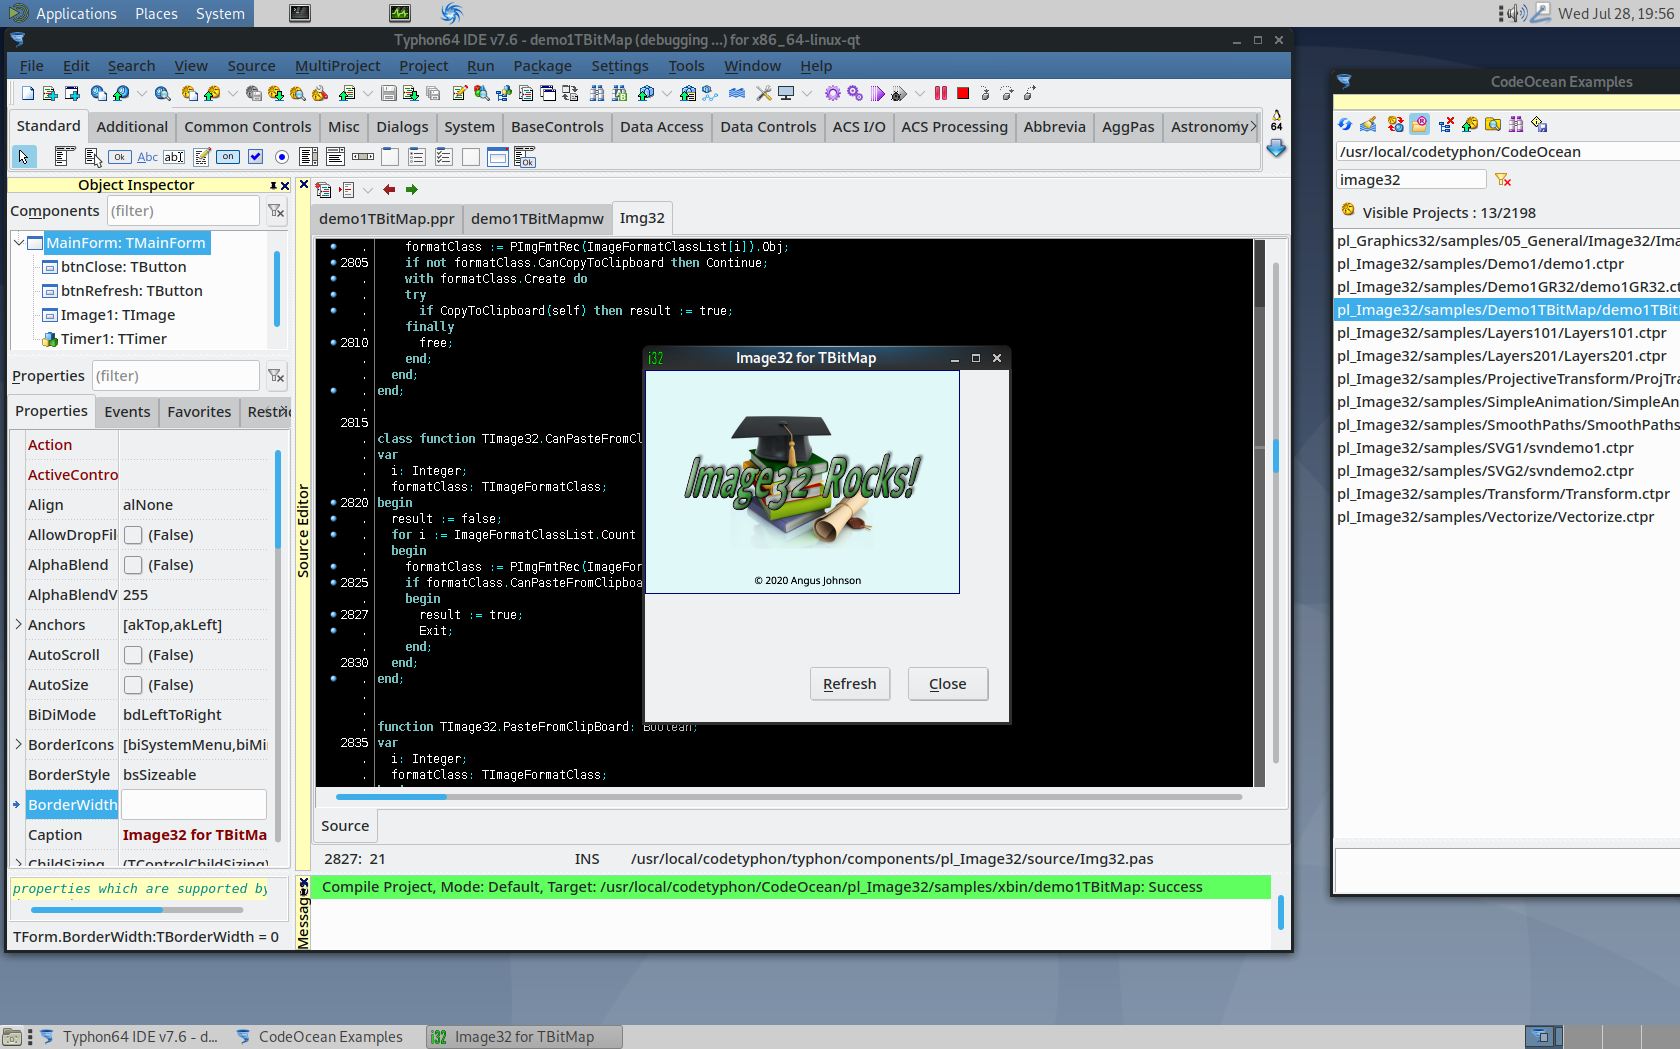Open the history dropdown in the source editor toolbar
This screenshot has width=1680, height=1049.
point(368,190)
